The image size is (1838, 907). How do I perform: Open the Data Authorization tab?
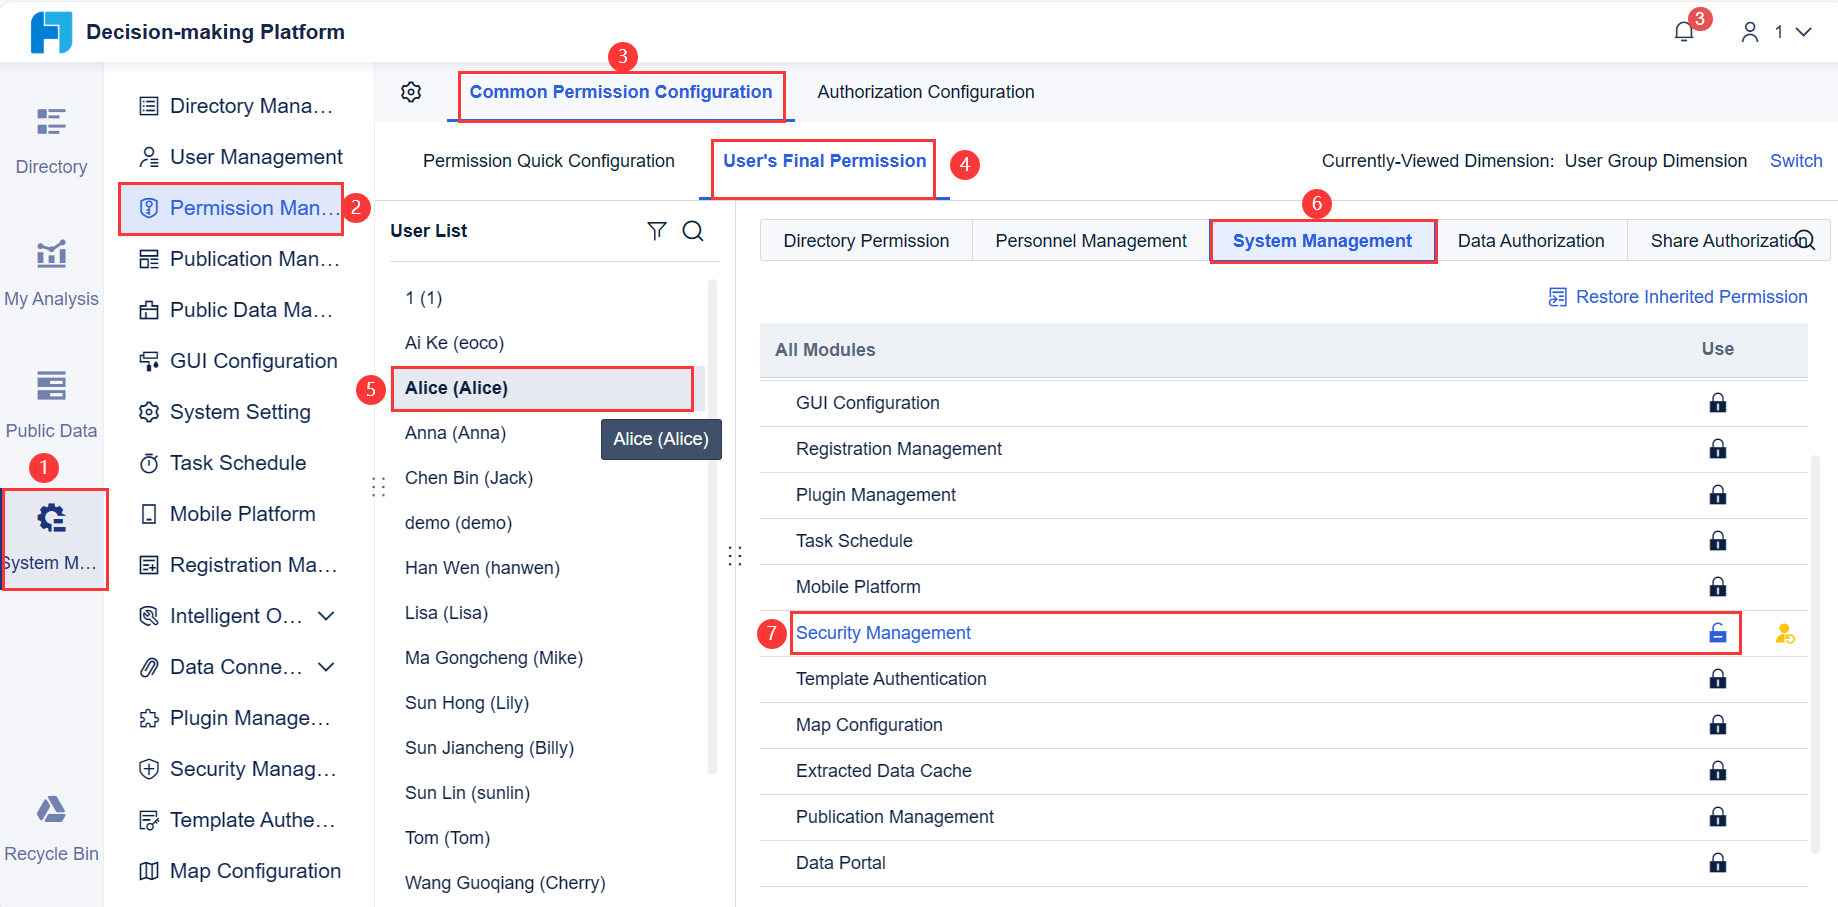click(x=1530, y=240)
